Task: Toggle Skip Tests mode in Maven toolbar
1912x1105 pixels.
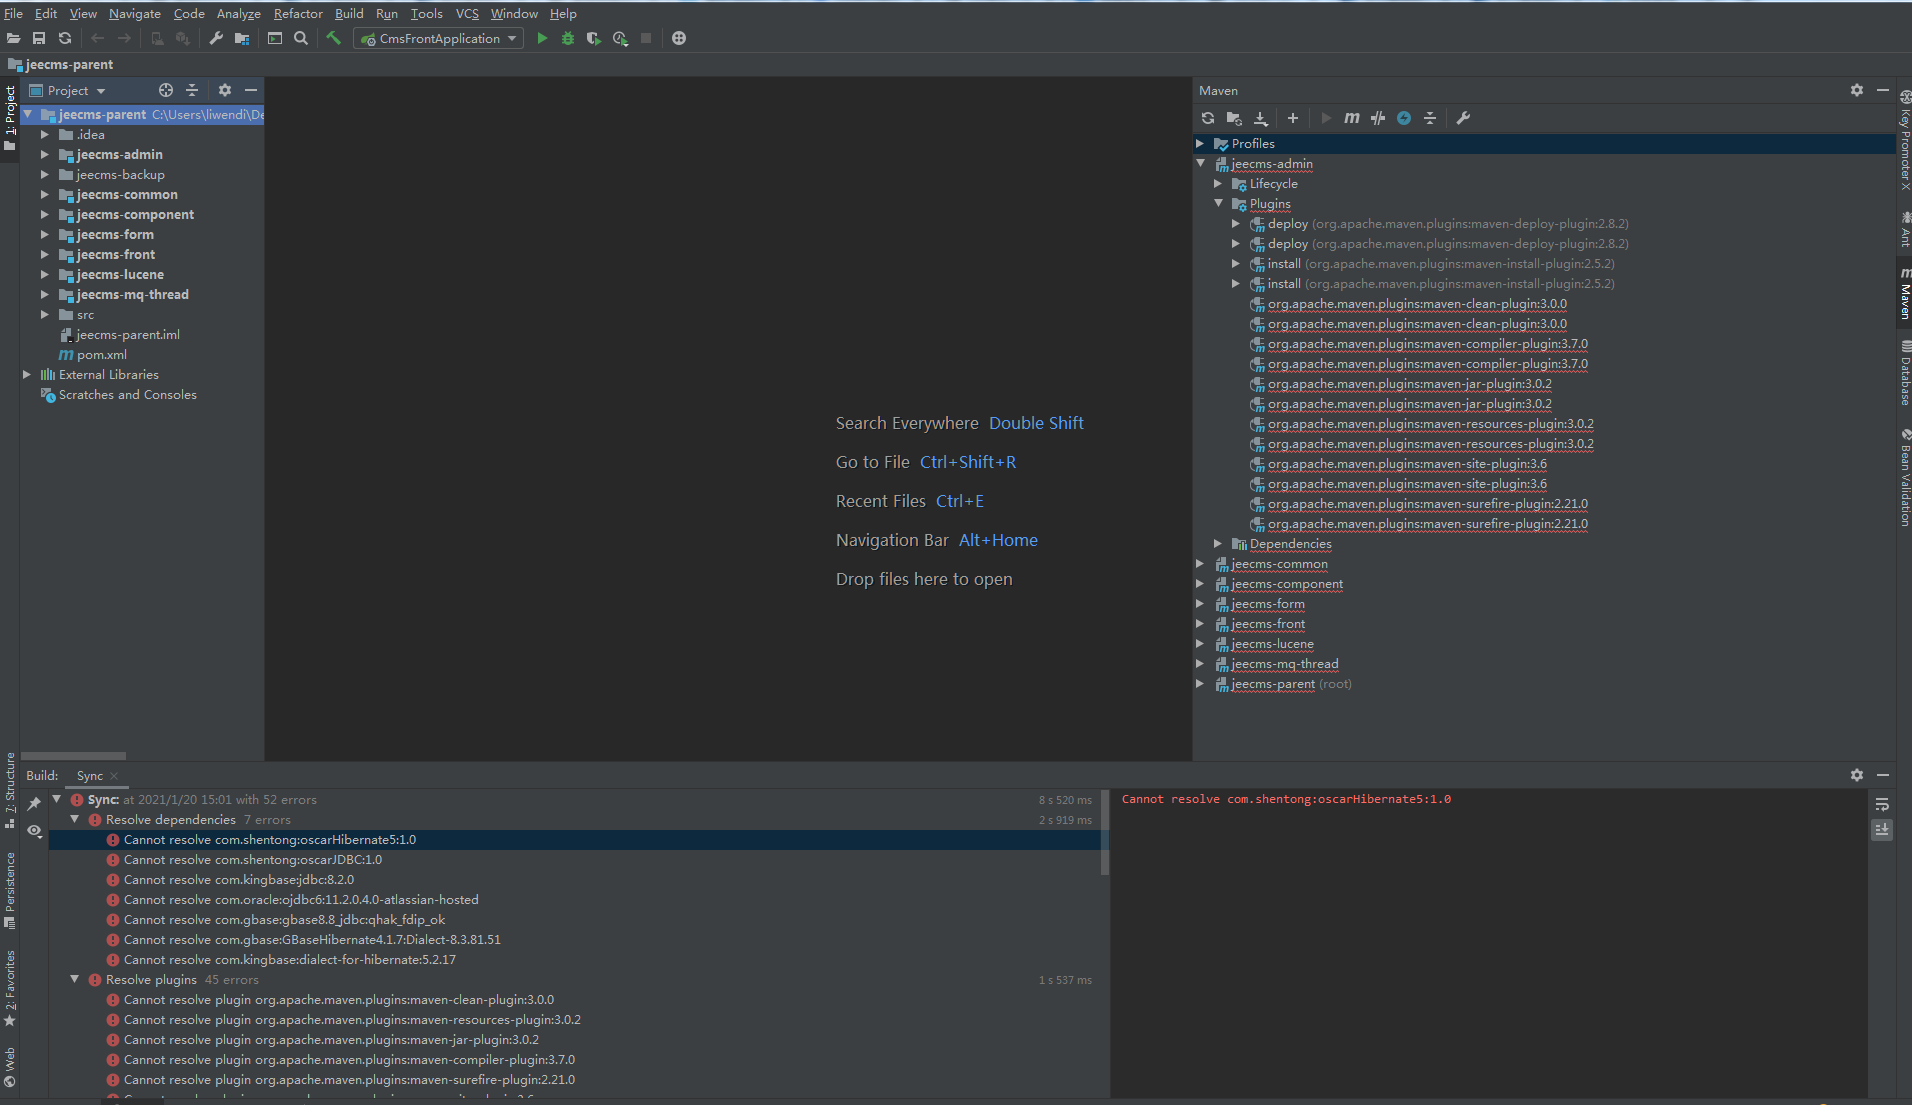Action: (x=1404, y=118)
